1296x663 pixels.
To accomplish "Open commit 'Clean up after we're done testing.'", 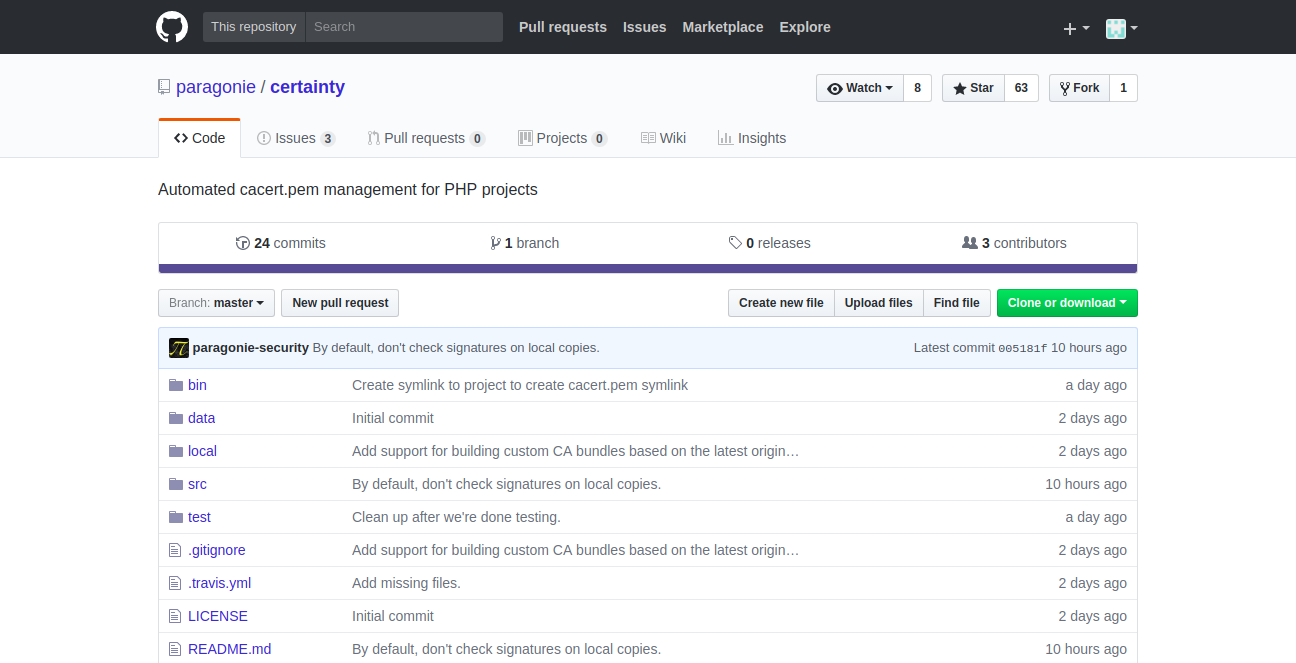I will tap(456, 517).
